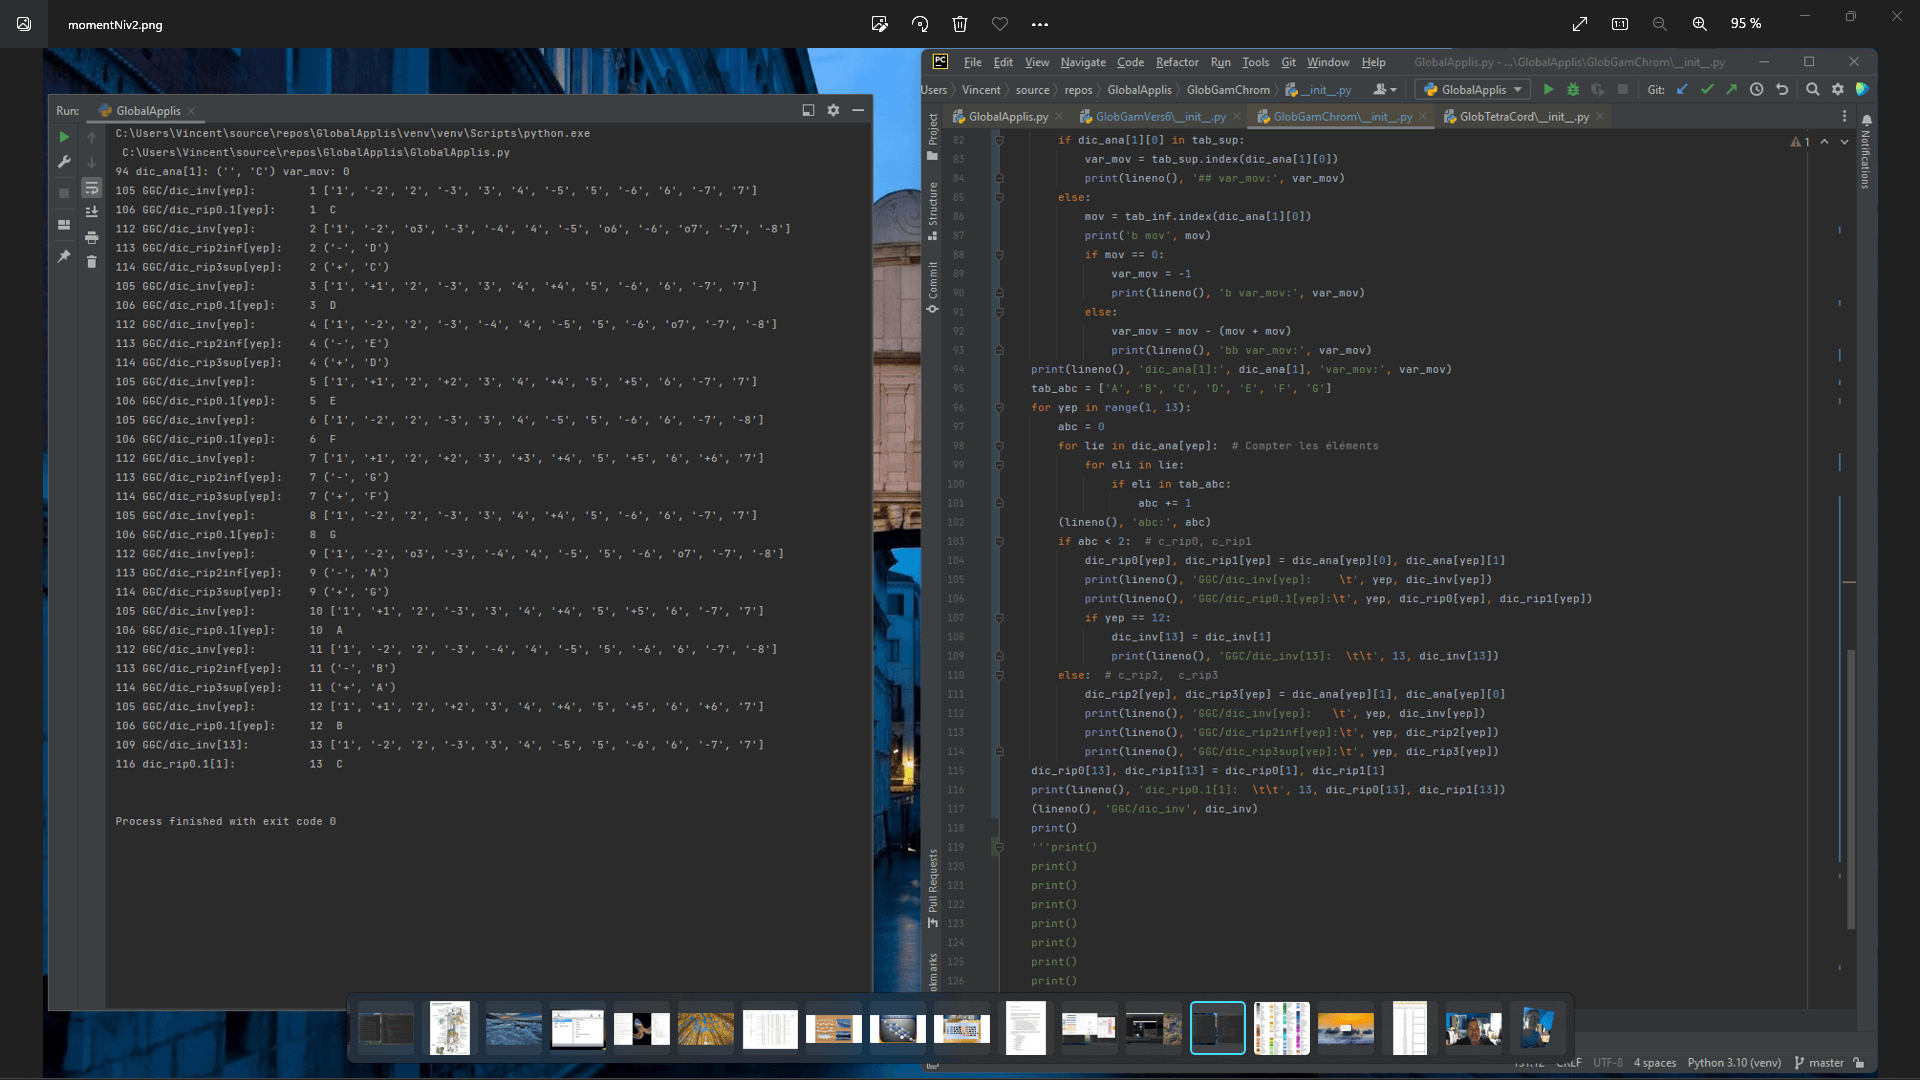Open Run panel settings gear
The image size is (1920, 1080).
tap(833, 111)
